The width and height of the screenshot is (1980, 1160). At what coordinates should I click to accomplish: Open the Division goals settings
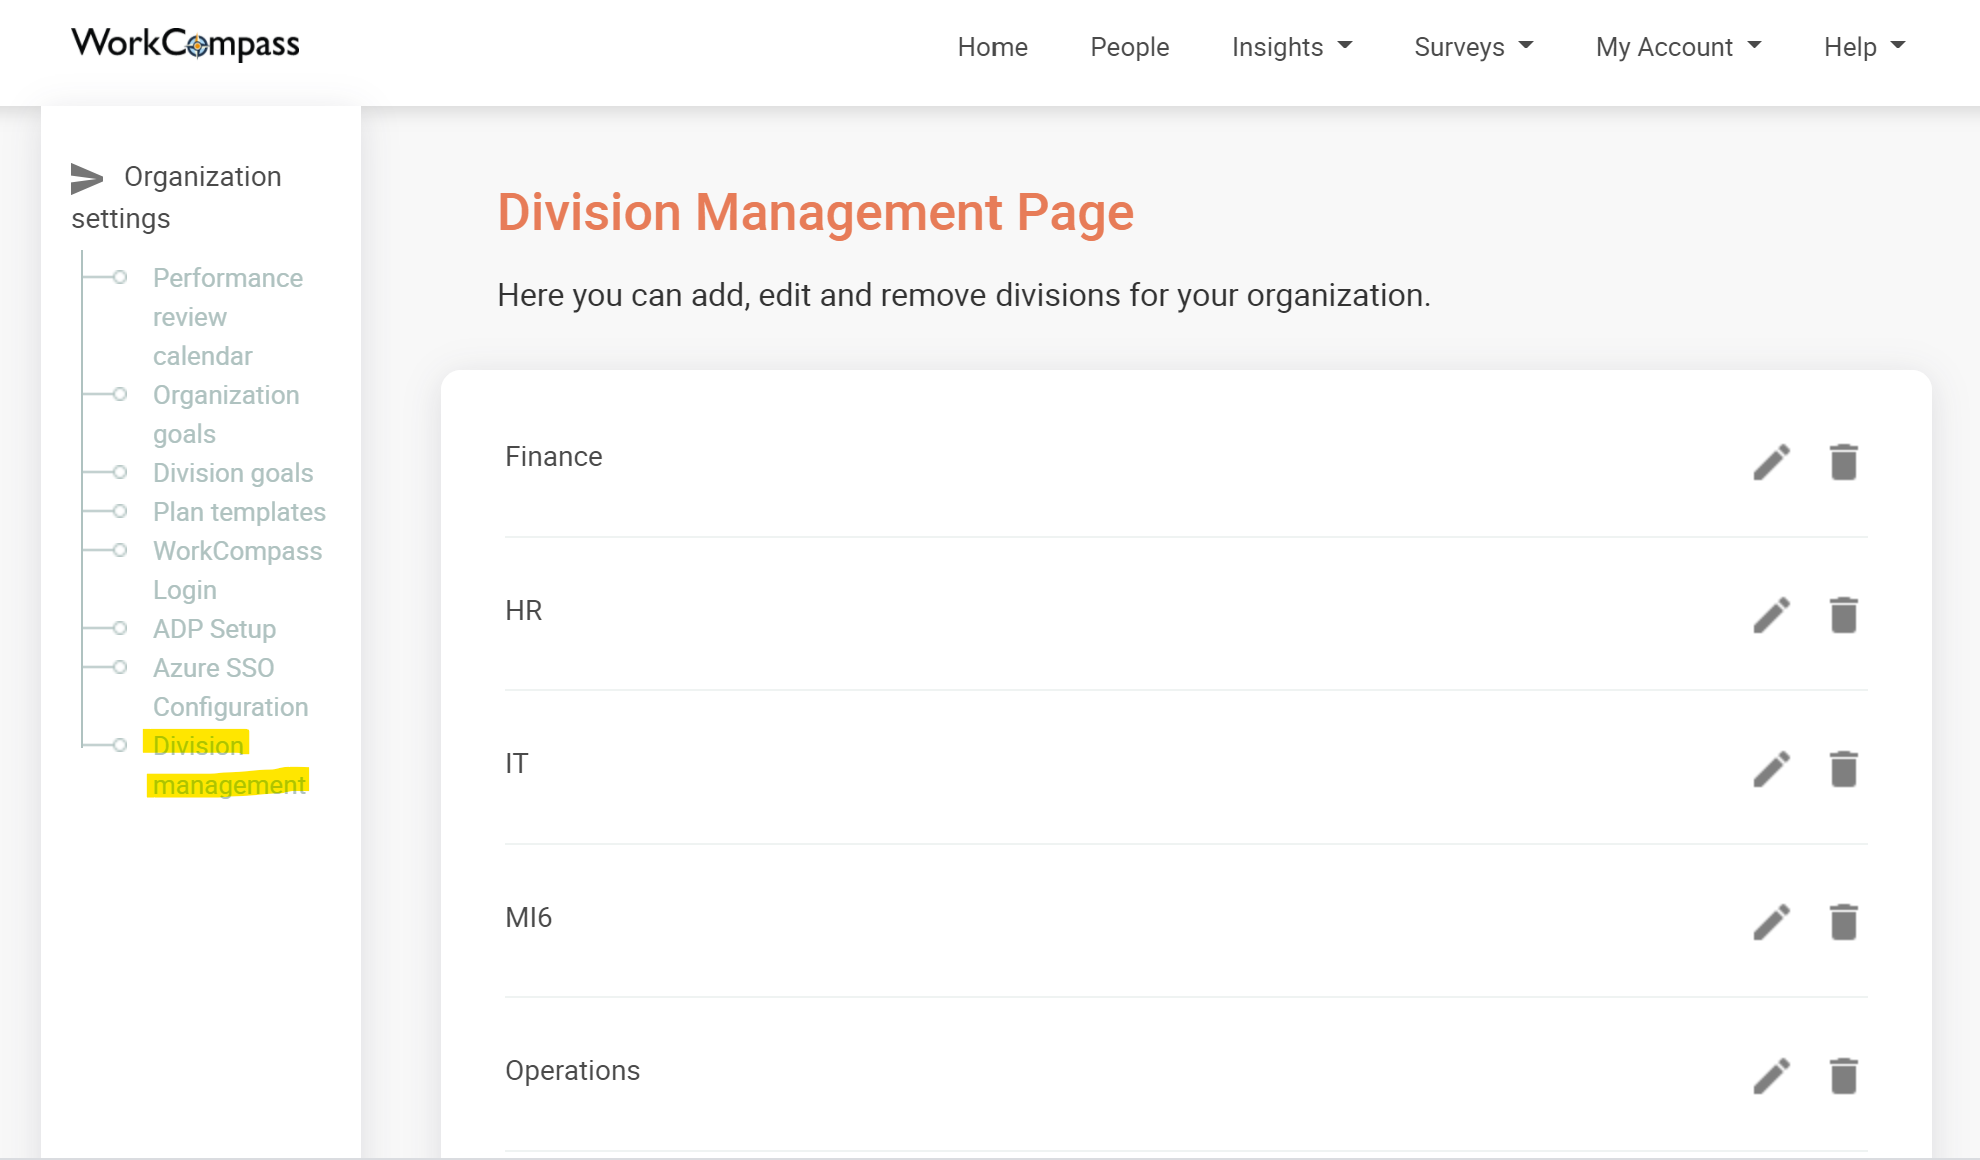pos(233,472)
